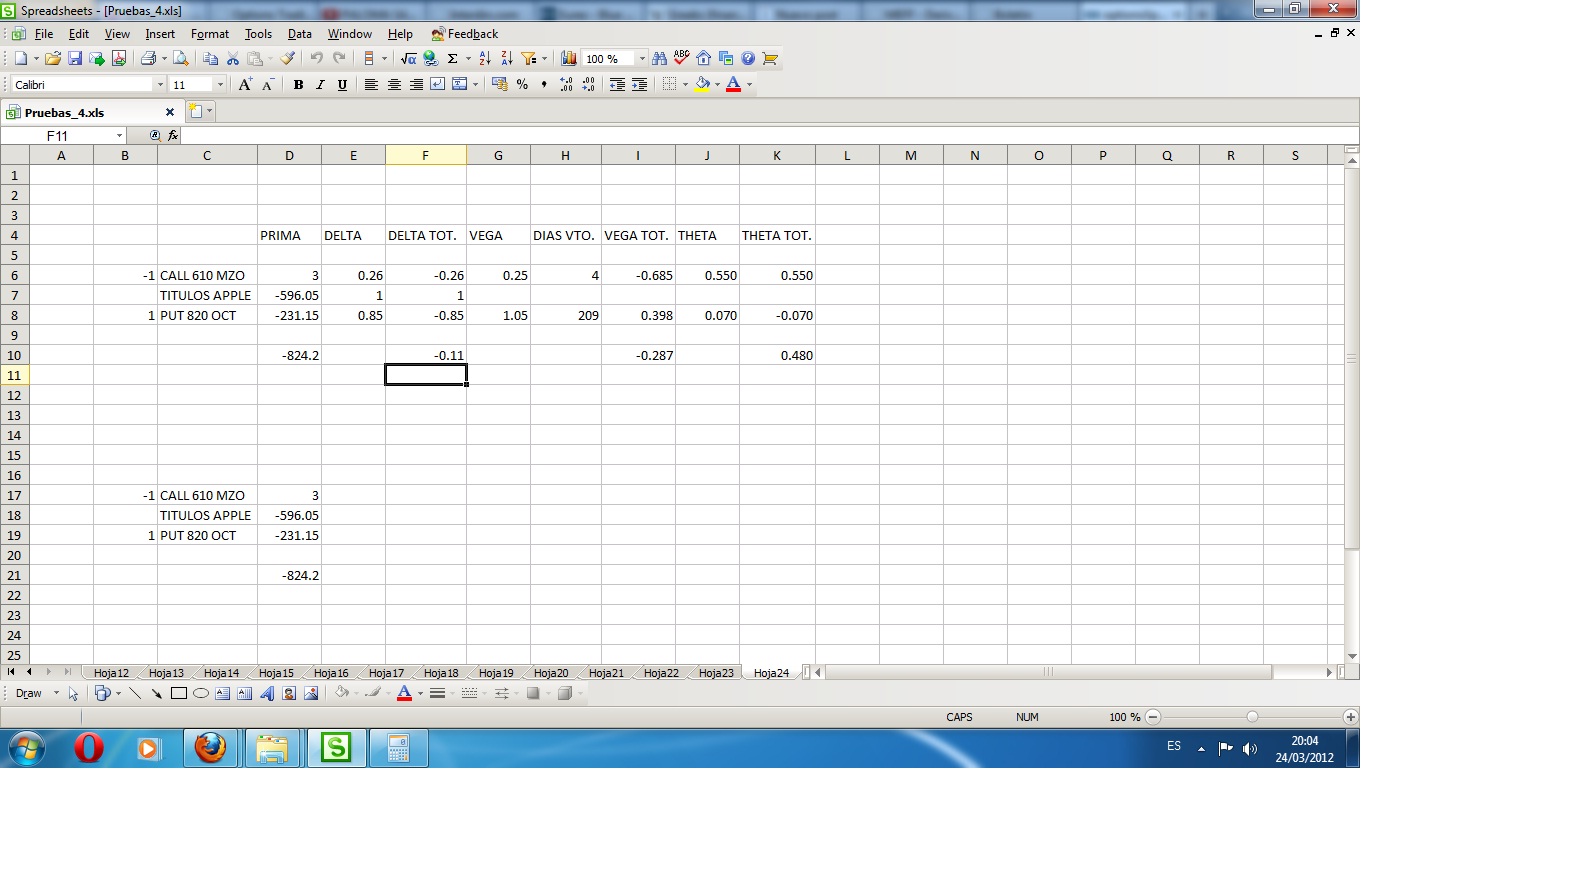Open the Tools menu
Screen dimensions: 1570x886
(258, 34)
